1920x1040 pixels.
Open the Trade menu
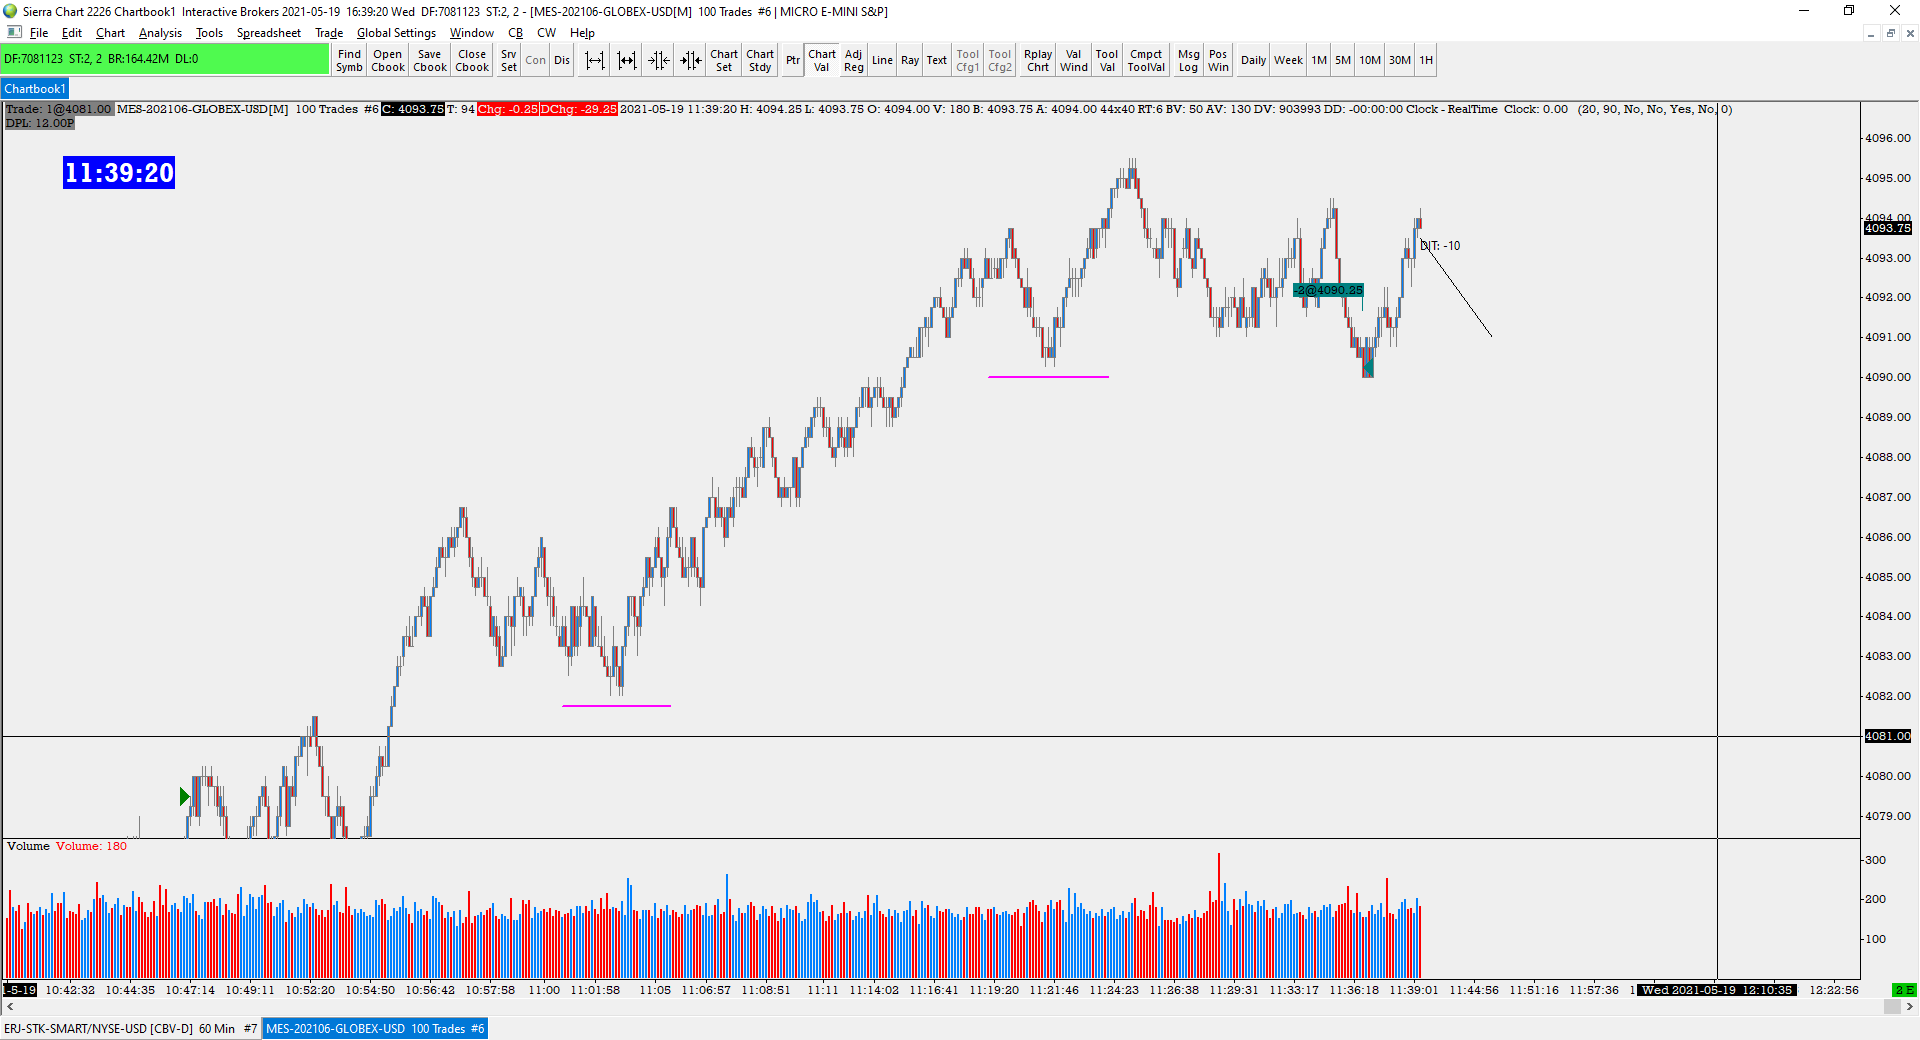(x=329, y=33)
